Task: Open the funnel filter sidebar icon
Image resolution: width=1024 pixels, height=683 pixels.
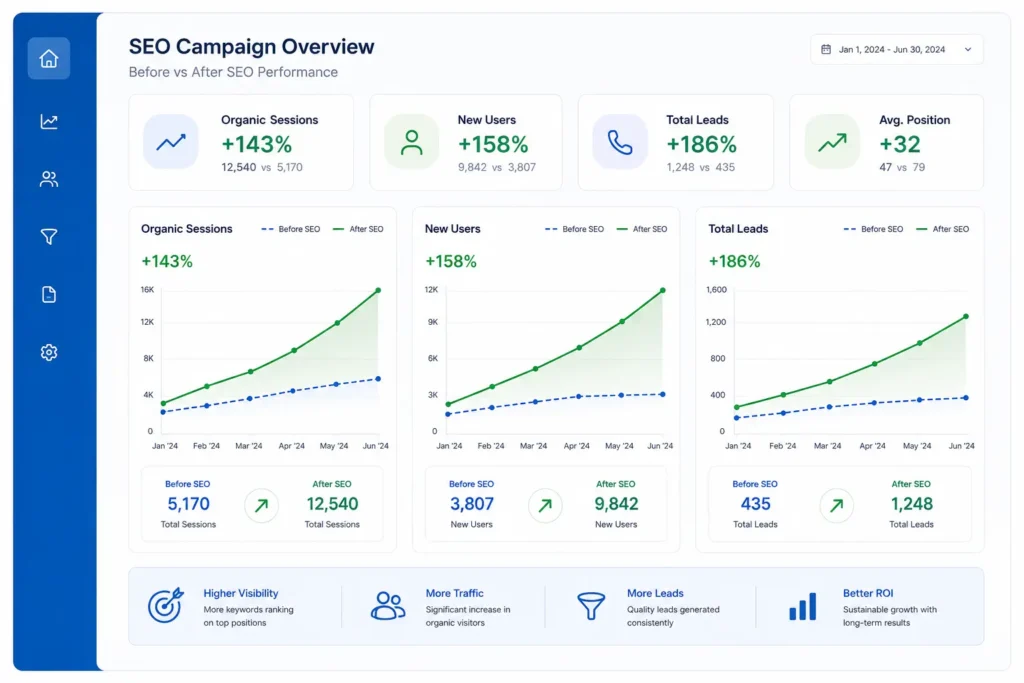Action: point(49,236)
